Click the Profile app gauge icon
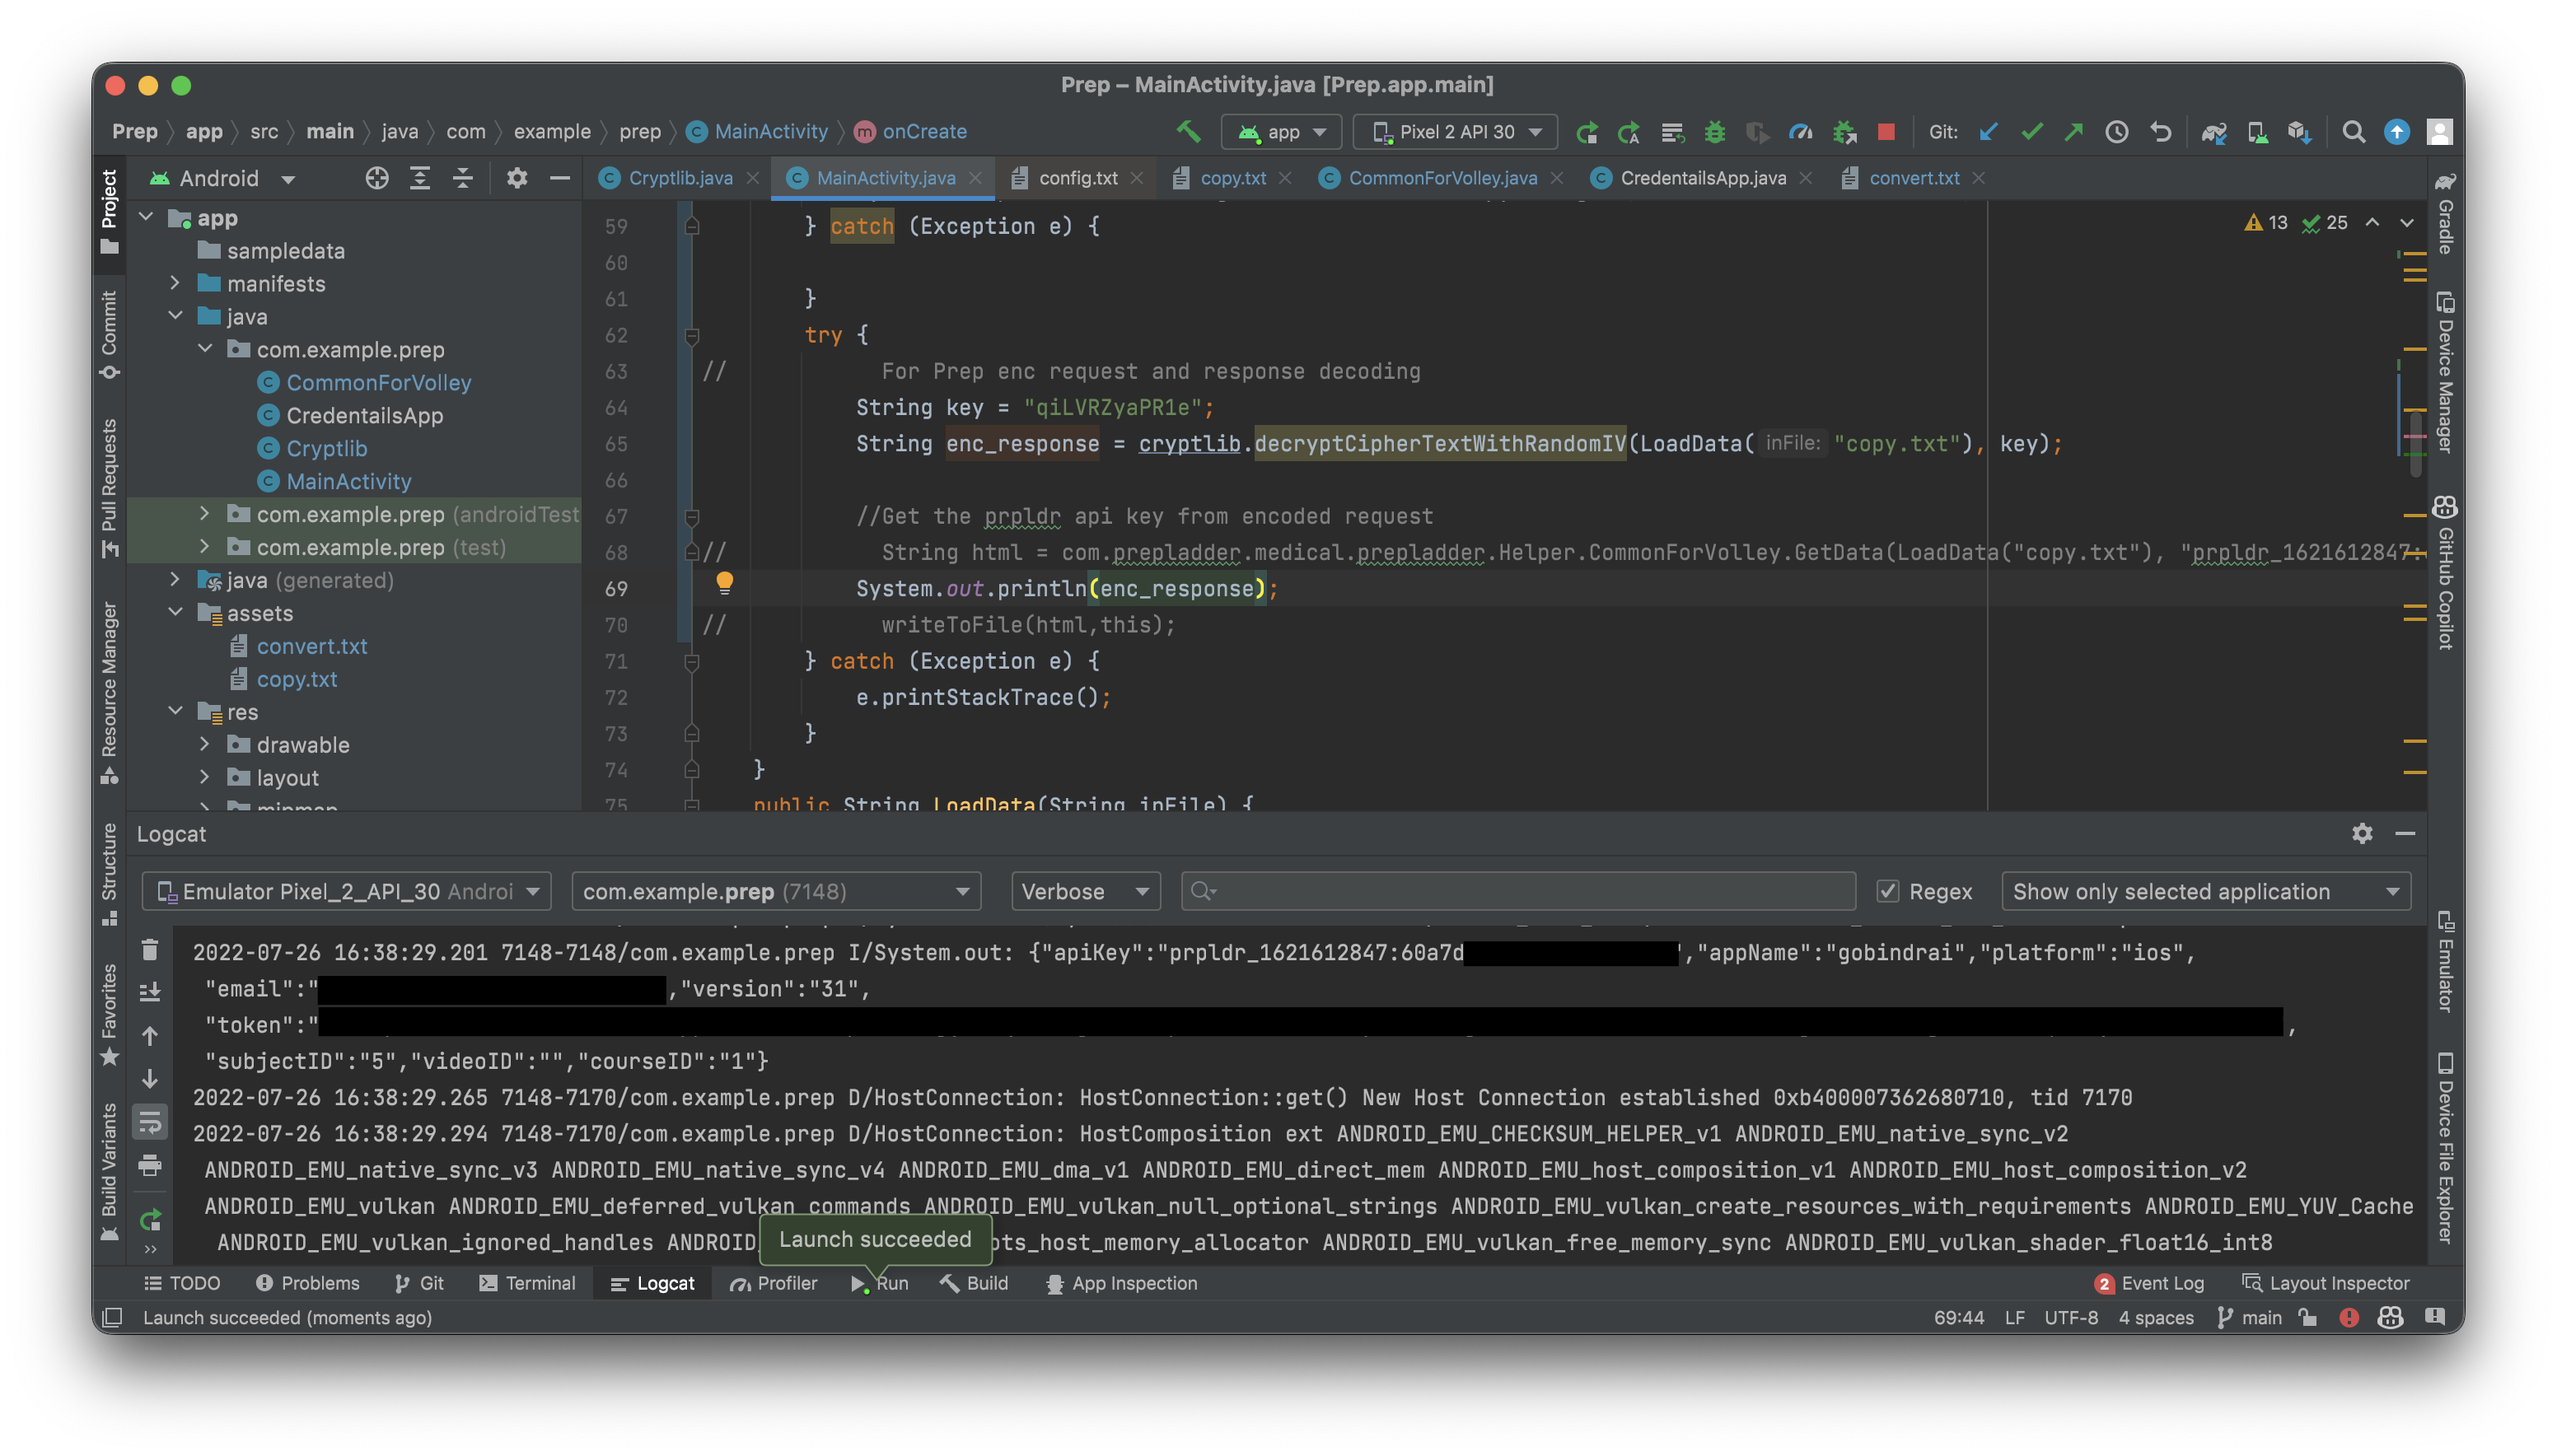 click(x=1800, y=132)
